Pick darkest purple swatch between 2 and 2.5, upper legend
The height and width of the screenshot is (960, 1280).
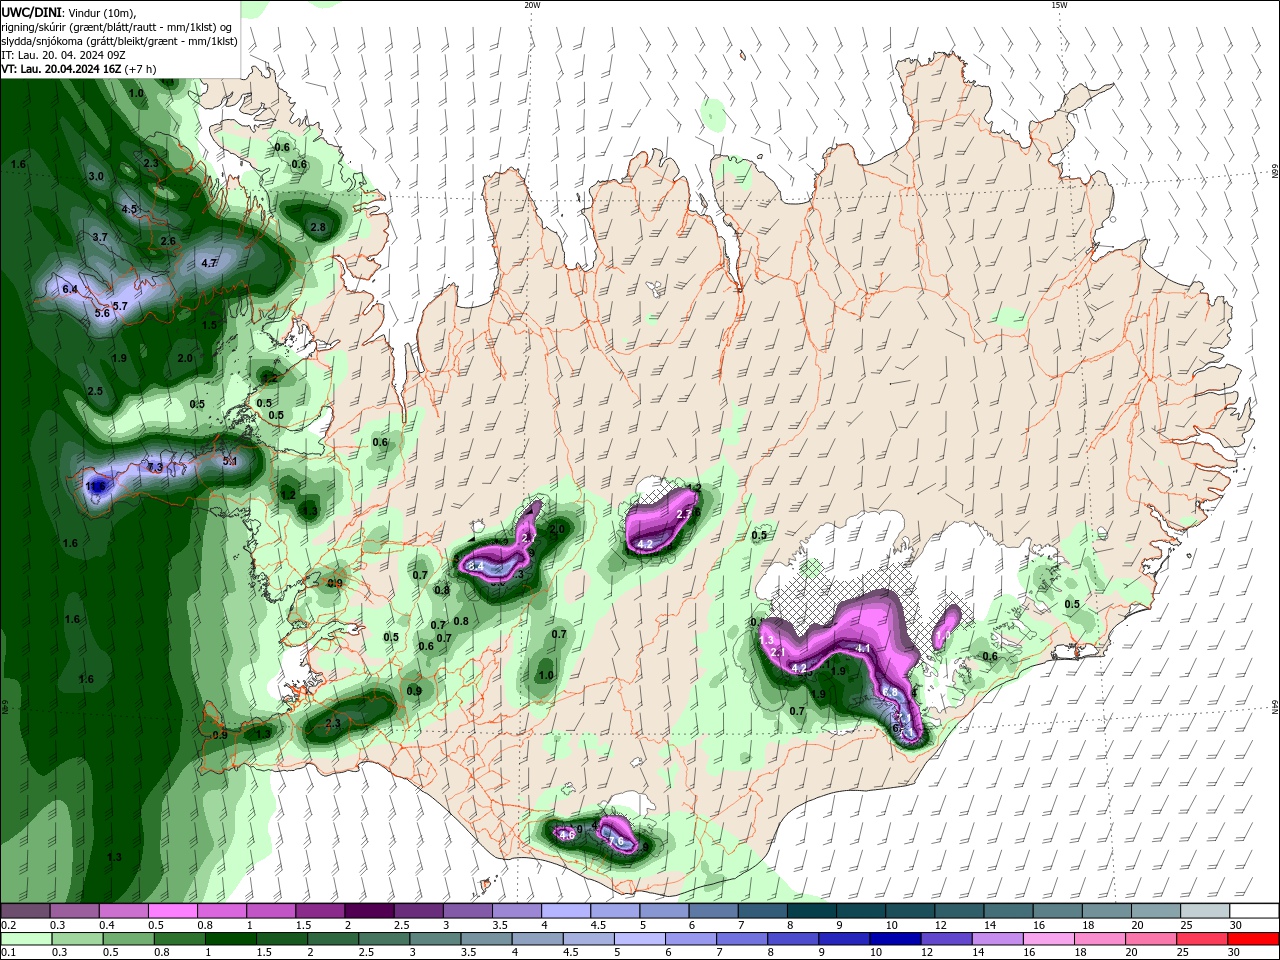[369, 911]
